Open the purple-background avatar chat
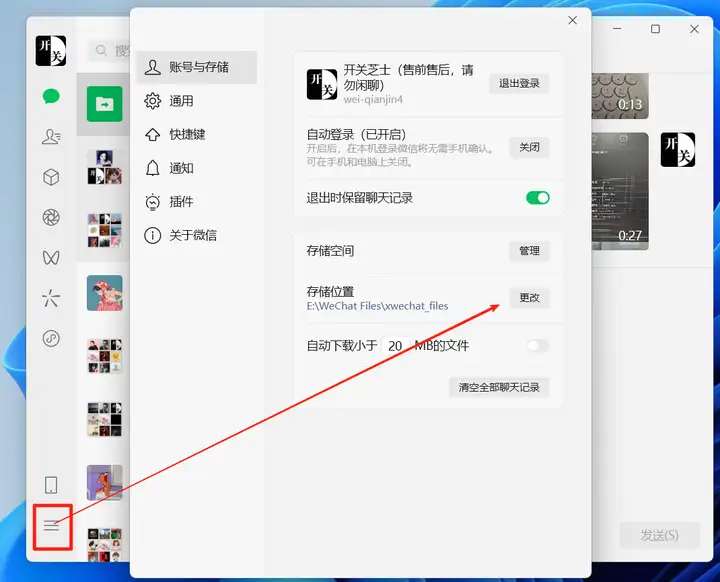The height and width of the screenshot is (582, 720). pyautogui.click(x=105, y=482)
